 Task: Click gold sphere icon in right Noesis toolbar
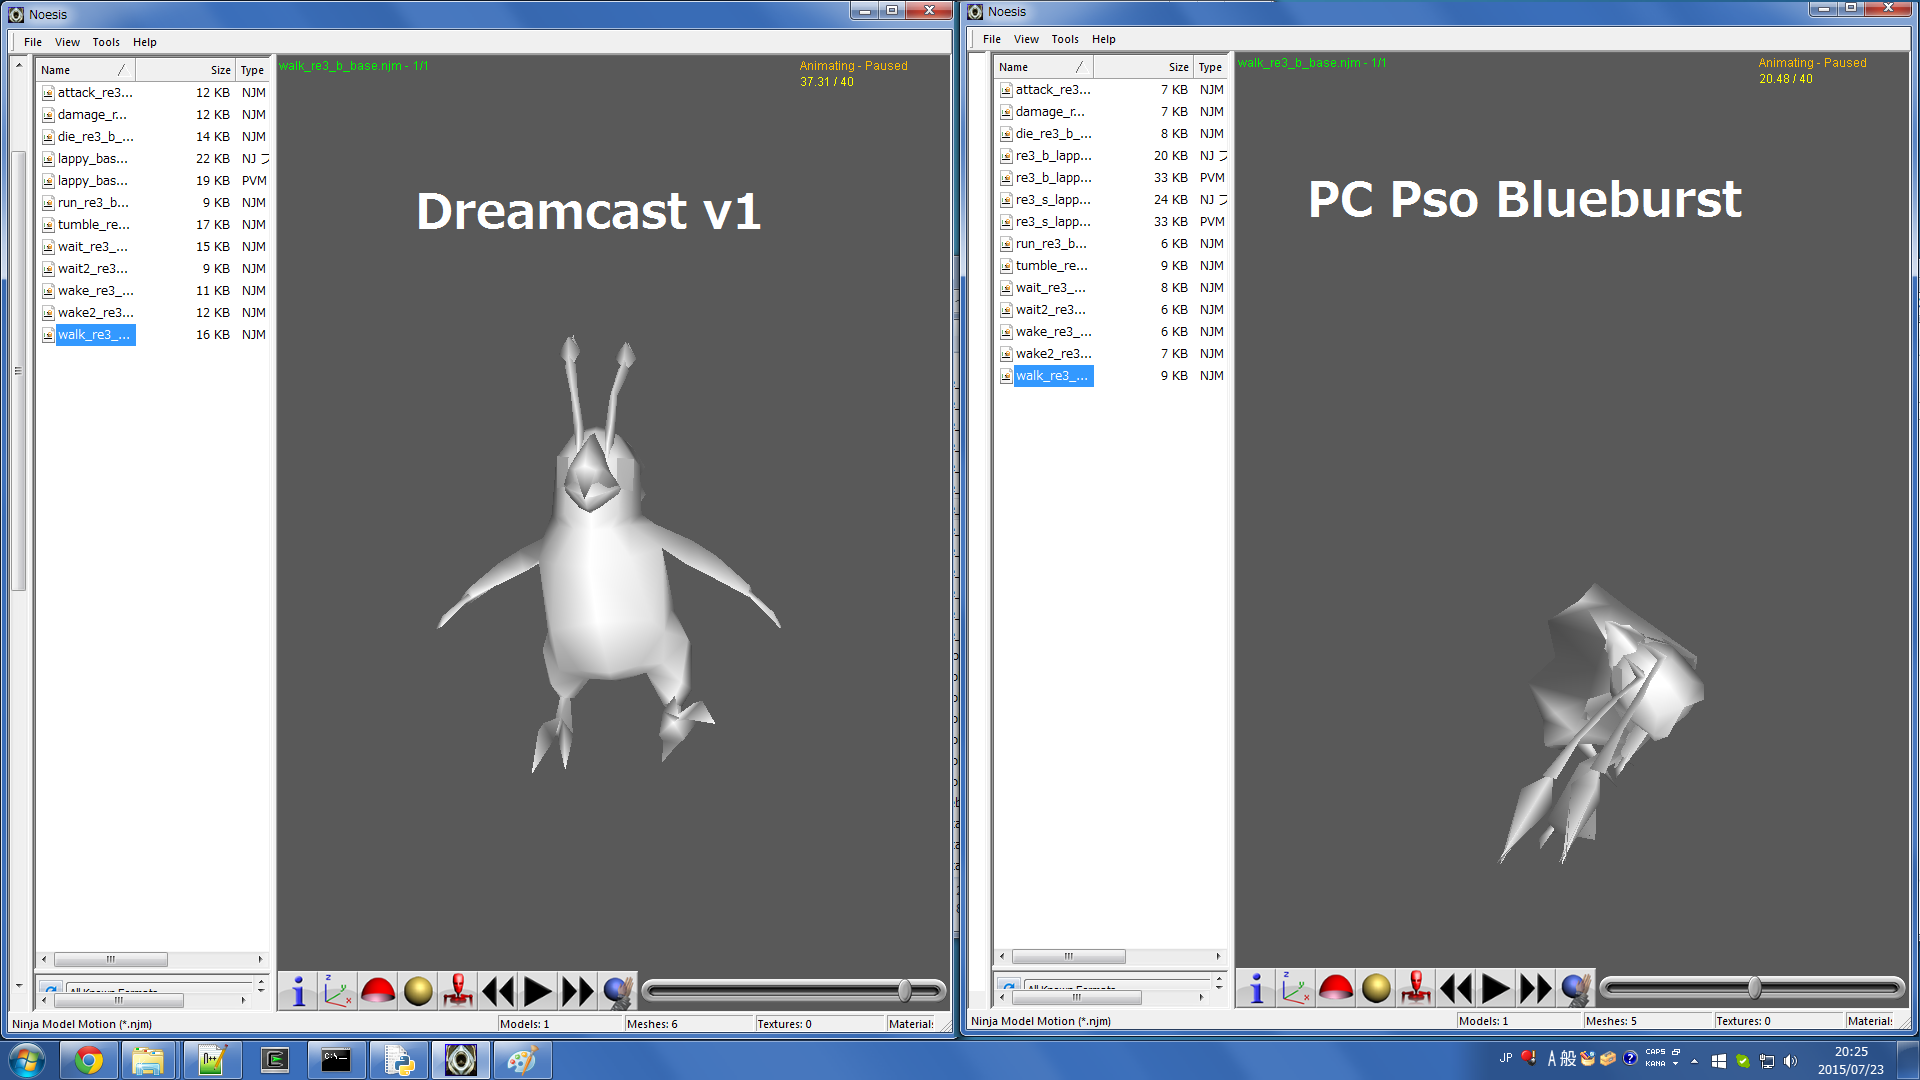click(x=1376, y=988)
